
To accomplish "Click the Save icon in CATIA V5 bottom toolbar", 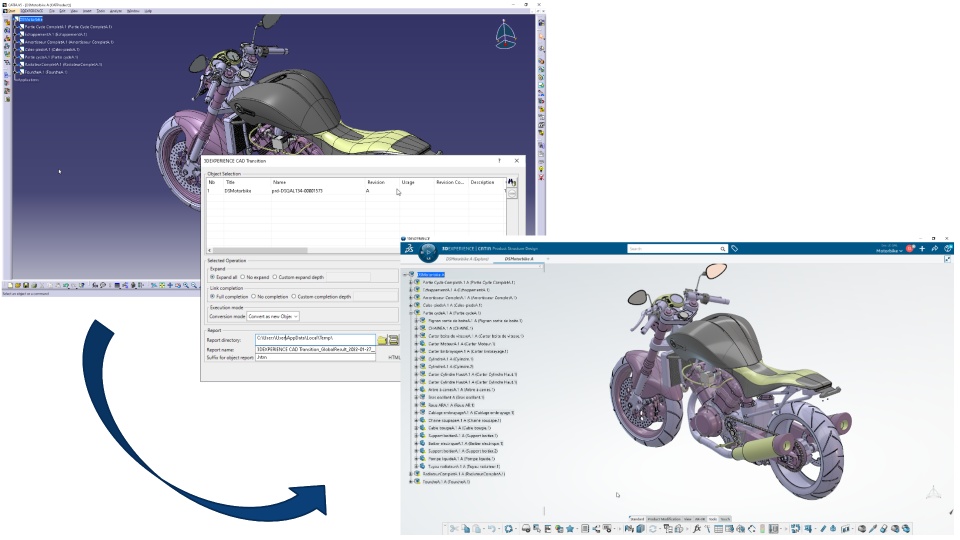I will coord(26,285).
